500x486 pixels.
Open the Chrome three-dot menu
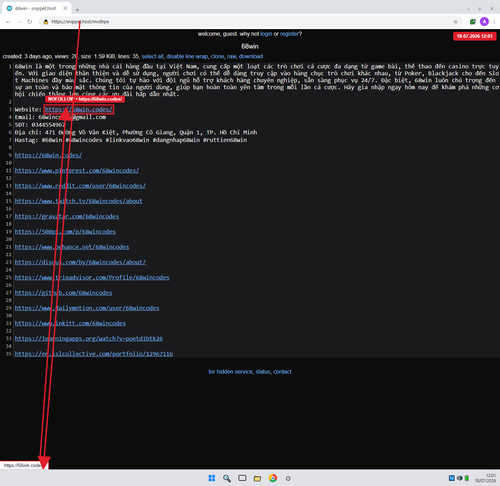pos(494,22)
